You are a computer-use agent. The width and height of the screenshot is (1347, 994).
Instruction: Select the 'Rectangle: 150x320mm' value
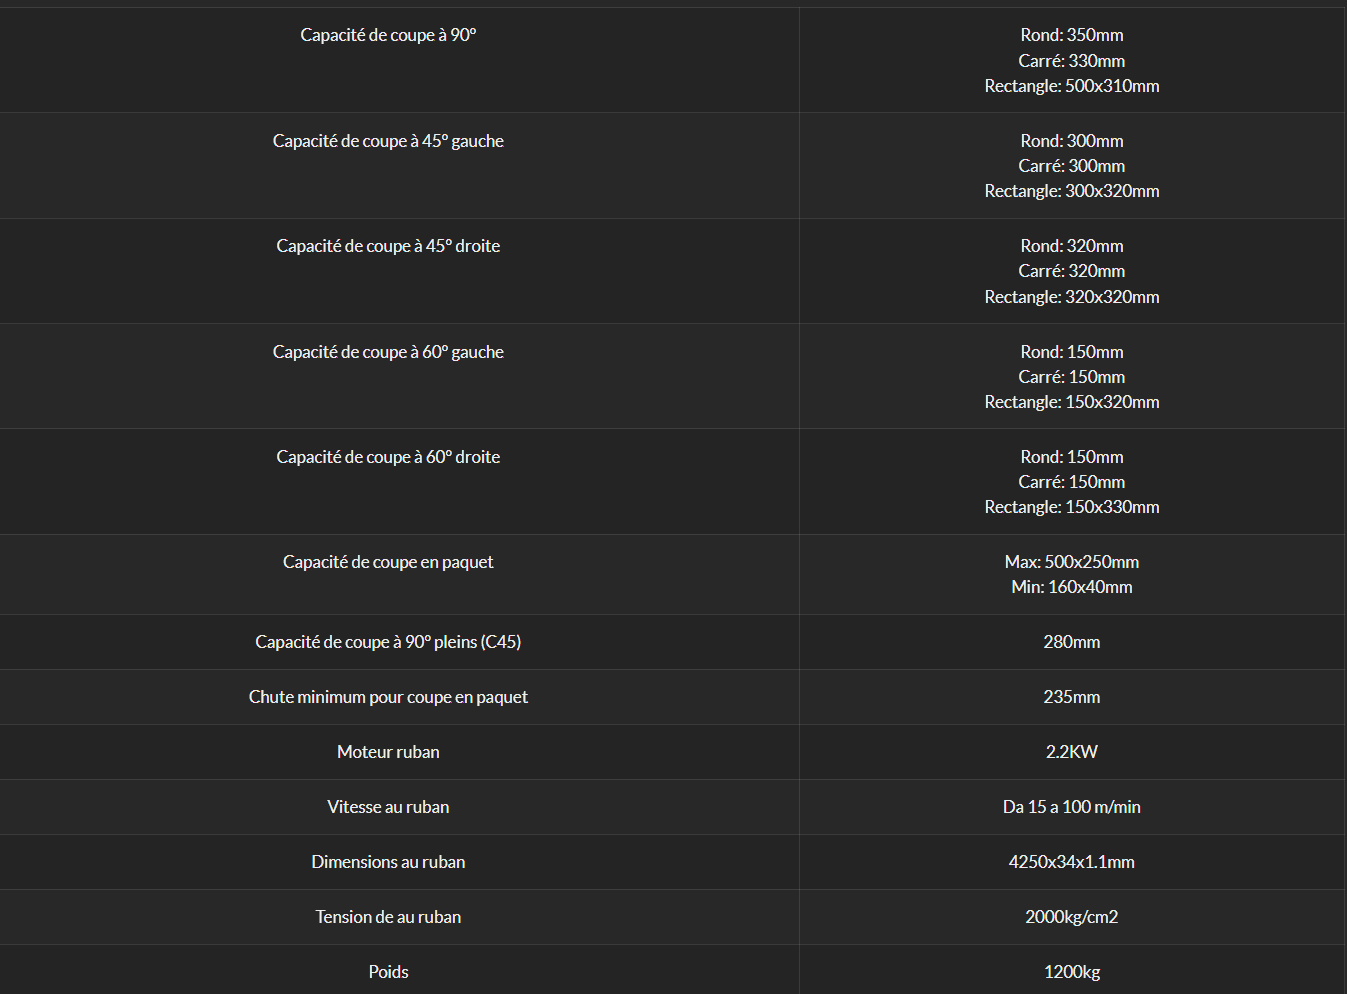point(1072,402)
